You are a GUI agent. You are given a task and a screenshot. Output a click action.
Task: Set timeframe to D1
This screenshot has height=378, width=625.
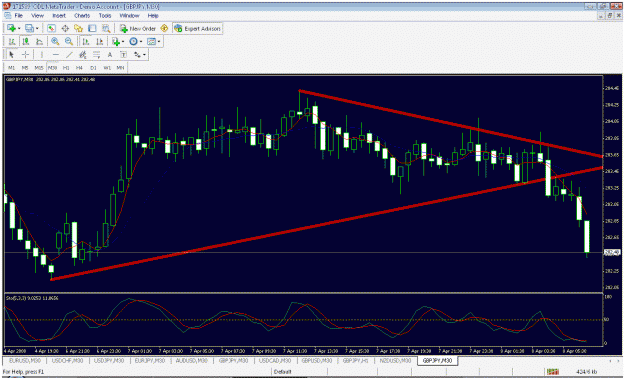[93, 68]
